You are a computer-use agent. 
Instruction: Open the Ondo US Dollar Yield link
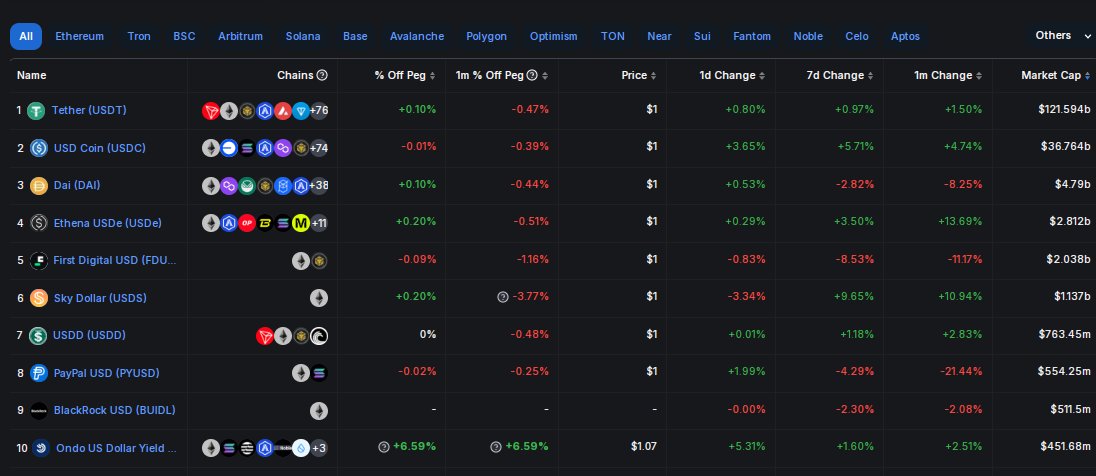click(116, 448)
